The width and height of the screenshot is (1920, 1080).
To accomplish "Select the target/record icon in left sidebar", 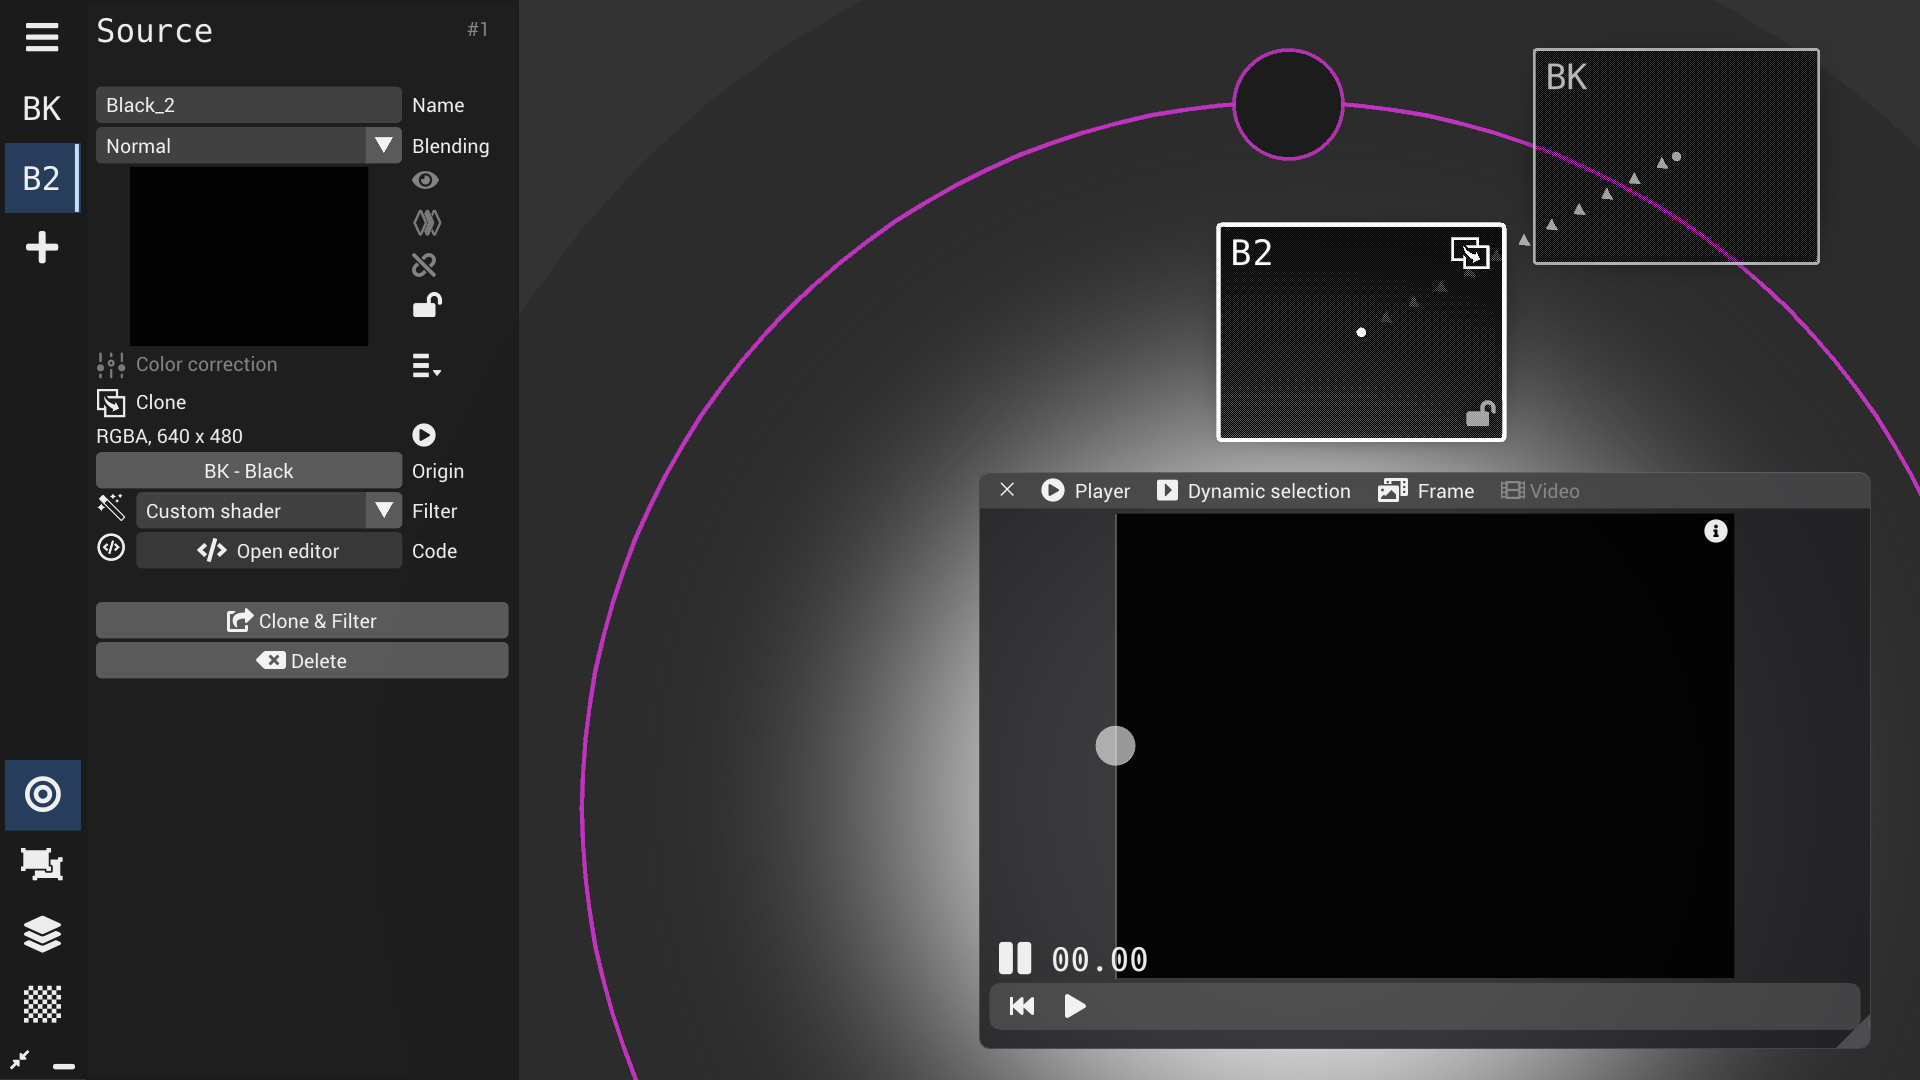I will pyautogui.click(x=42, y=795).
